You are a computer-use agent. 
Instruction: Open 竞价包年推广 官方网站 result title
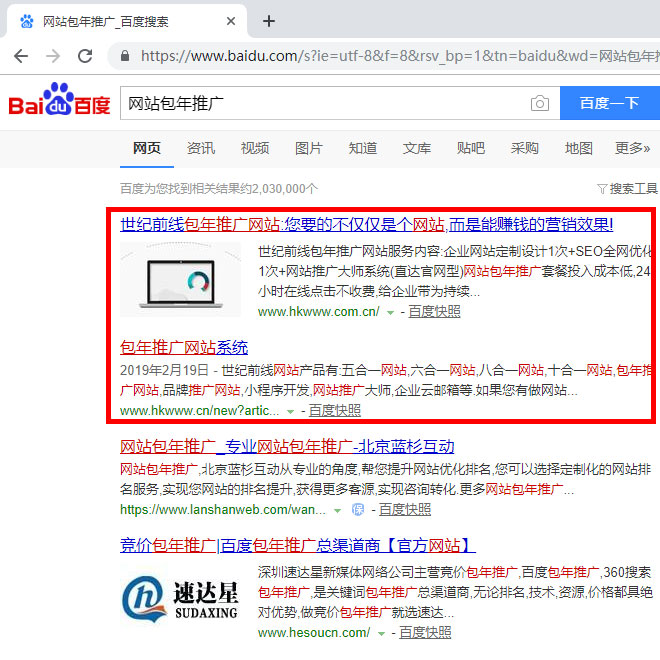coord(298,546)
